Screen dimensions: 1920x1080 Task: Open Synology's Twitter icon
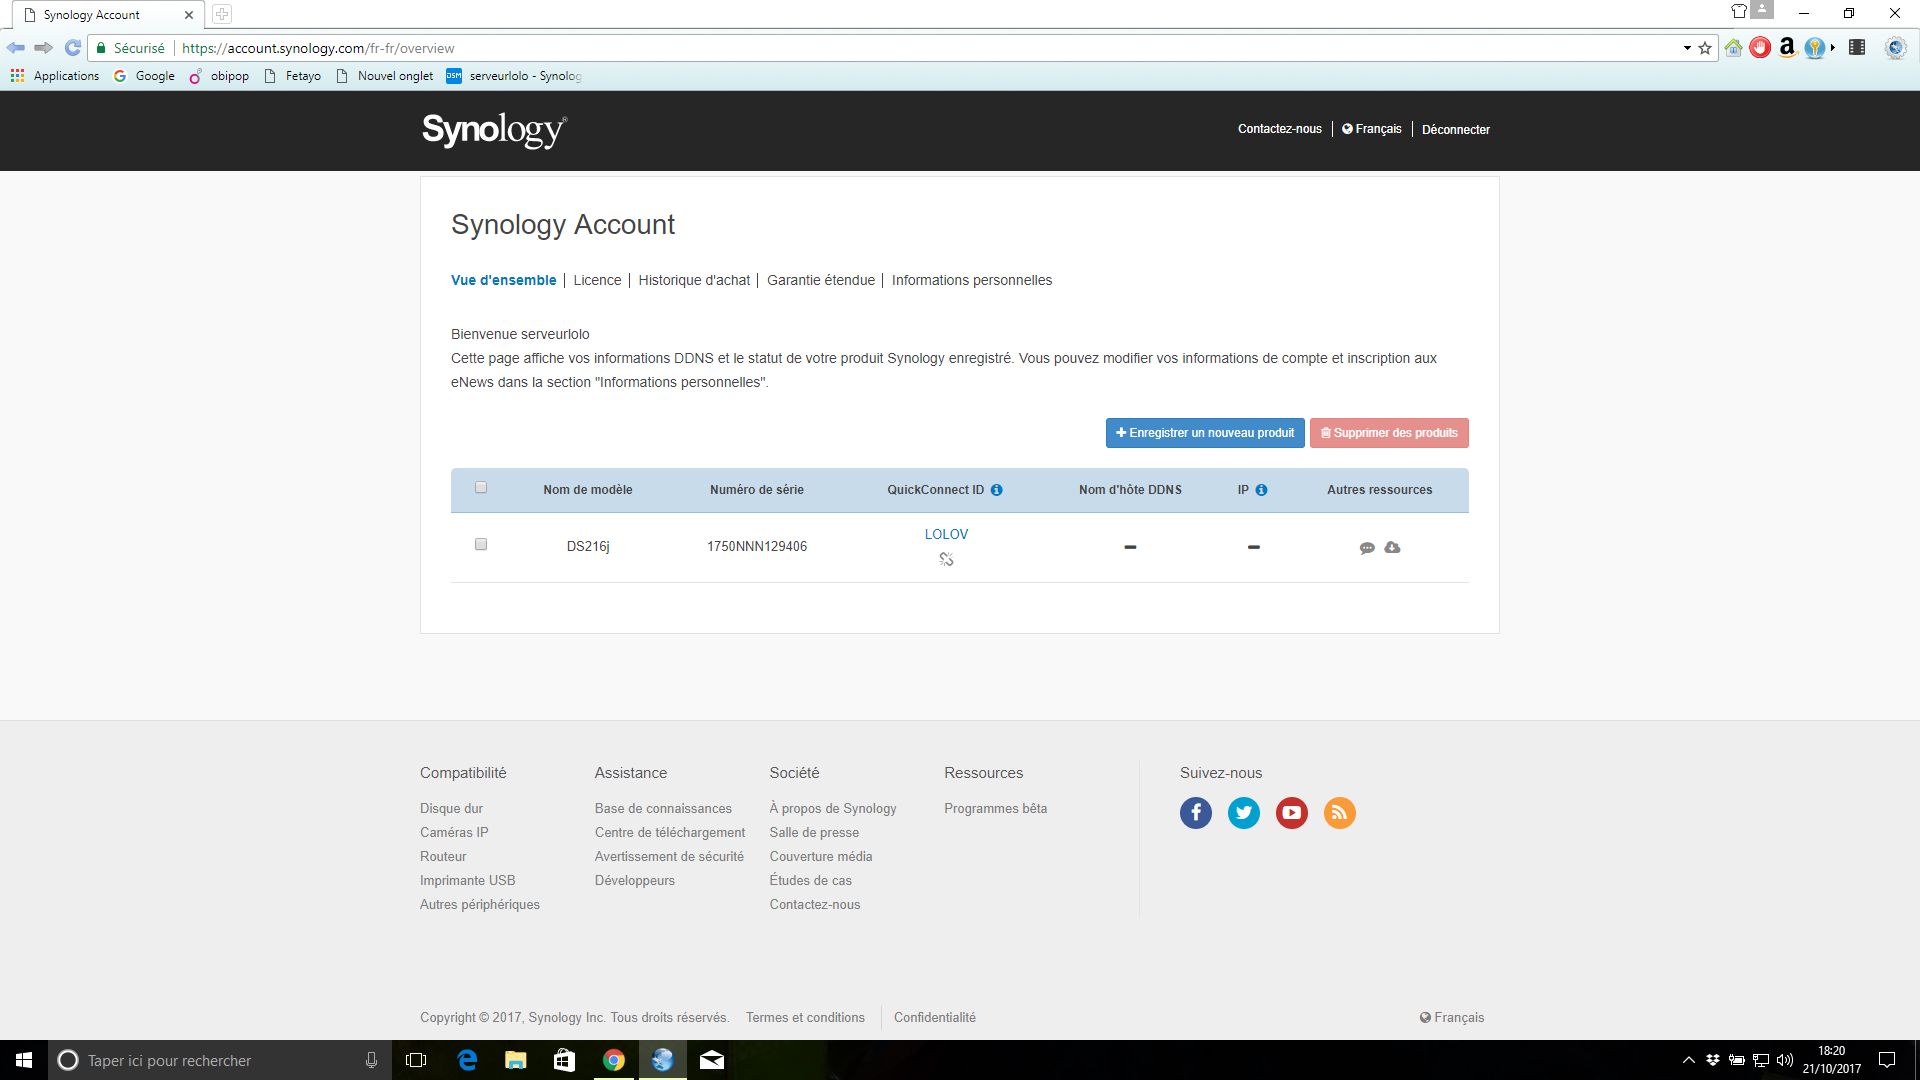(1244, 813)
